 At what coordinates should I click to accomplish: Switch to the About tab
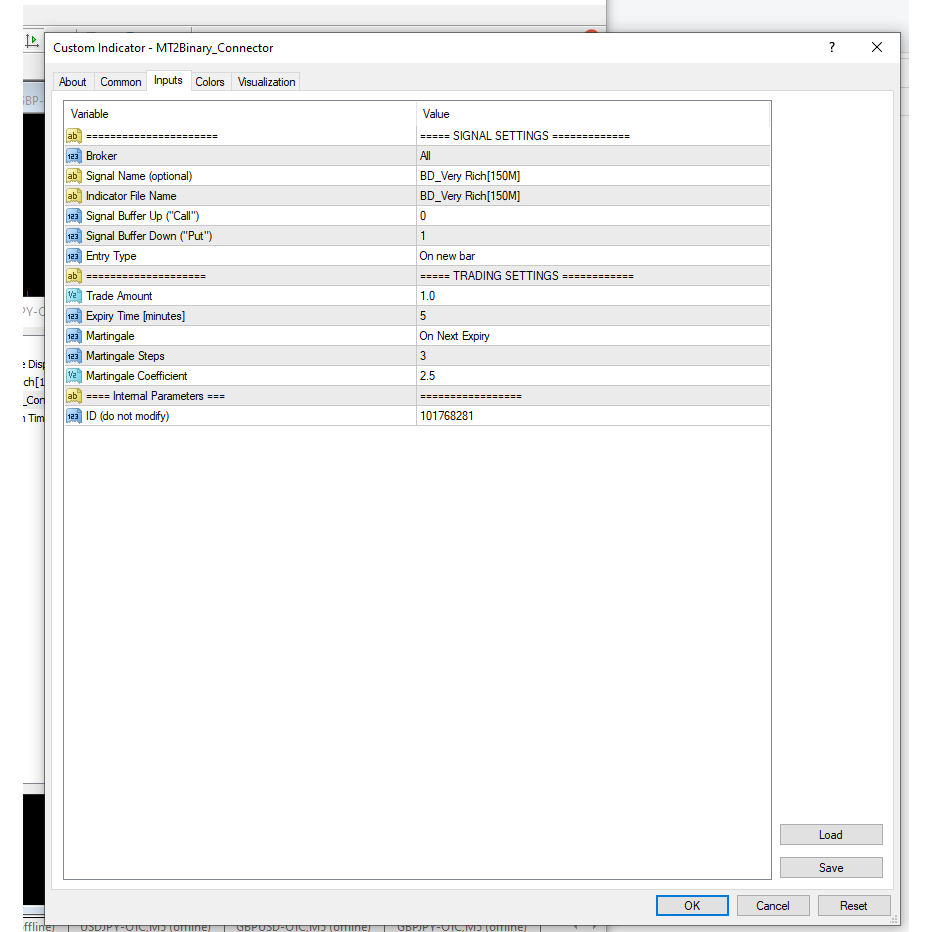tap(73, 82)
